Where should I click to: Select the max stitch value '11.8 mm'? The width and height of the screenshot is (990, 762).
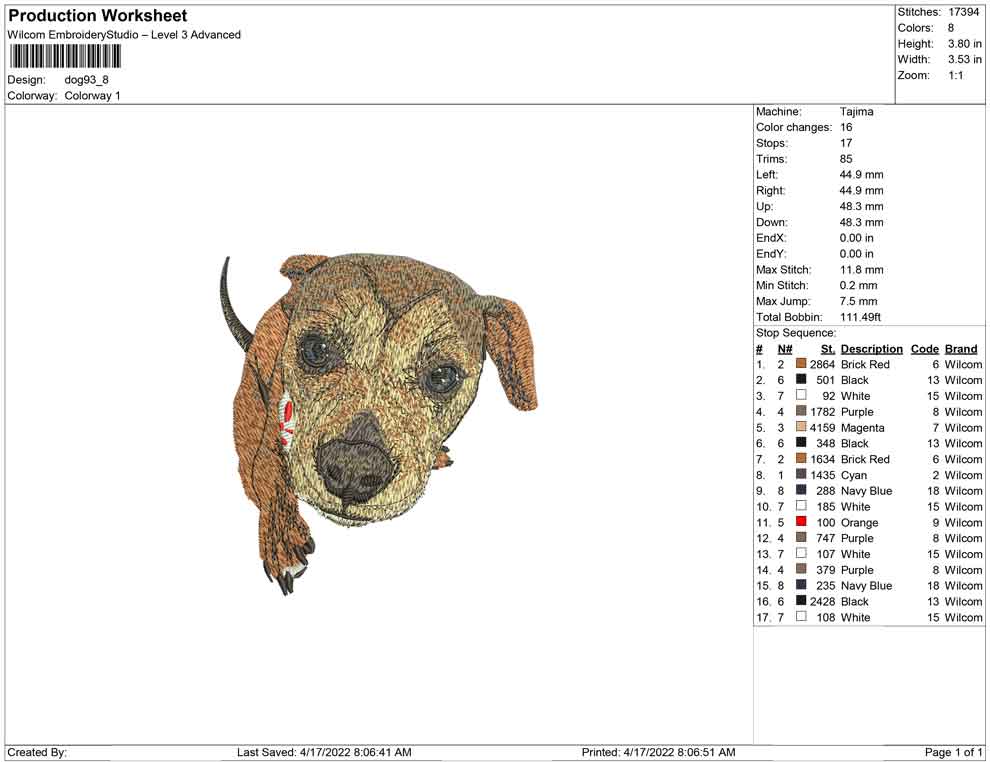point(861,270)
